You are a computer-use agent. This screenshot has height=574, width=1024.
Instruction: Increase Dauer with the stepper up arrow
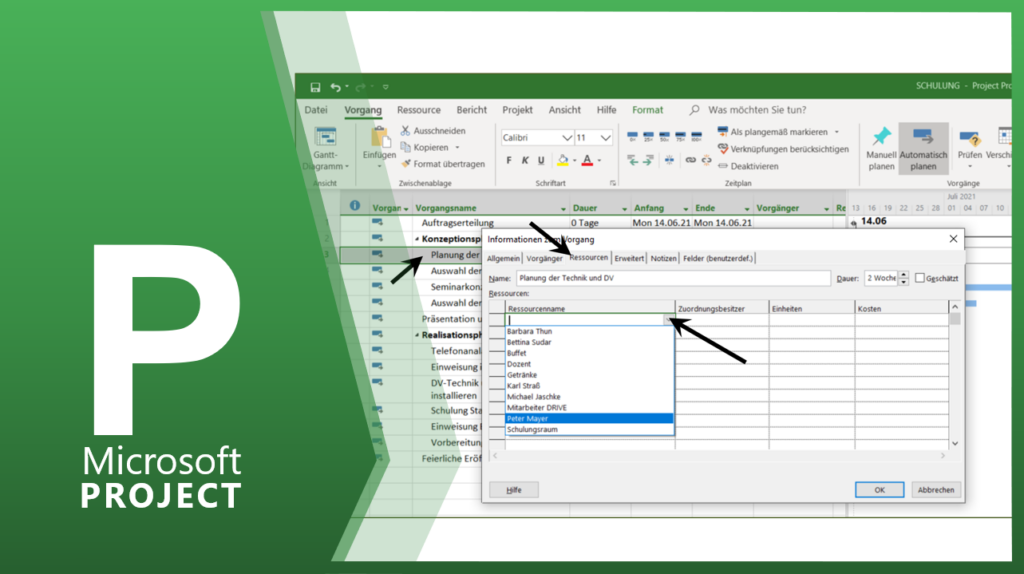pyautogui.click(x=903, y=275)
